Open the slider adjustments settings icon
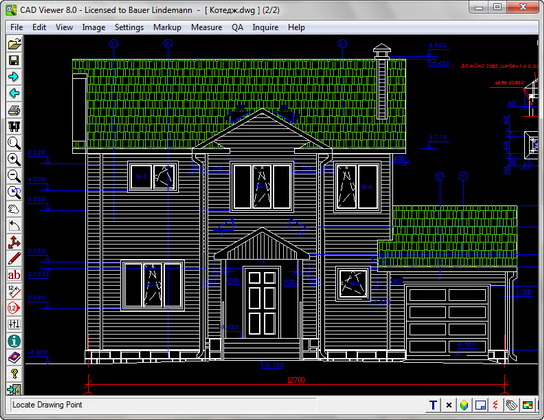Screen dimensions: 544x420 tap(14, 325)
